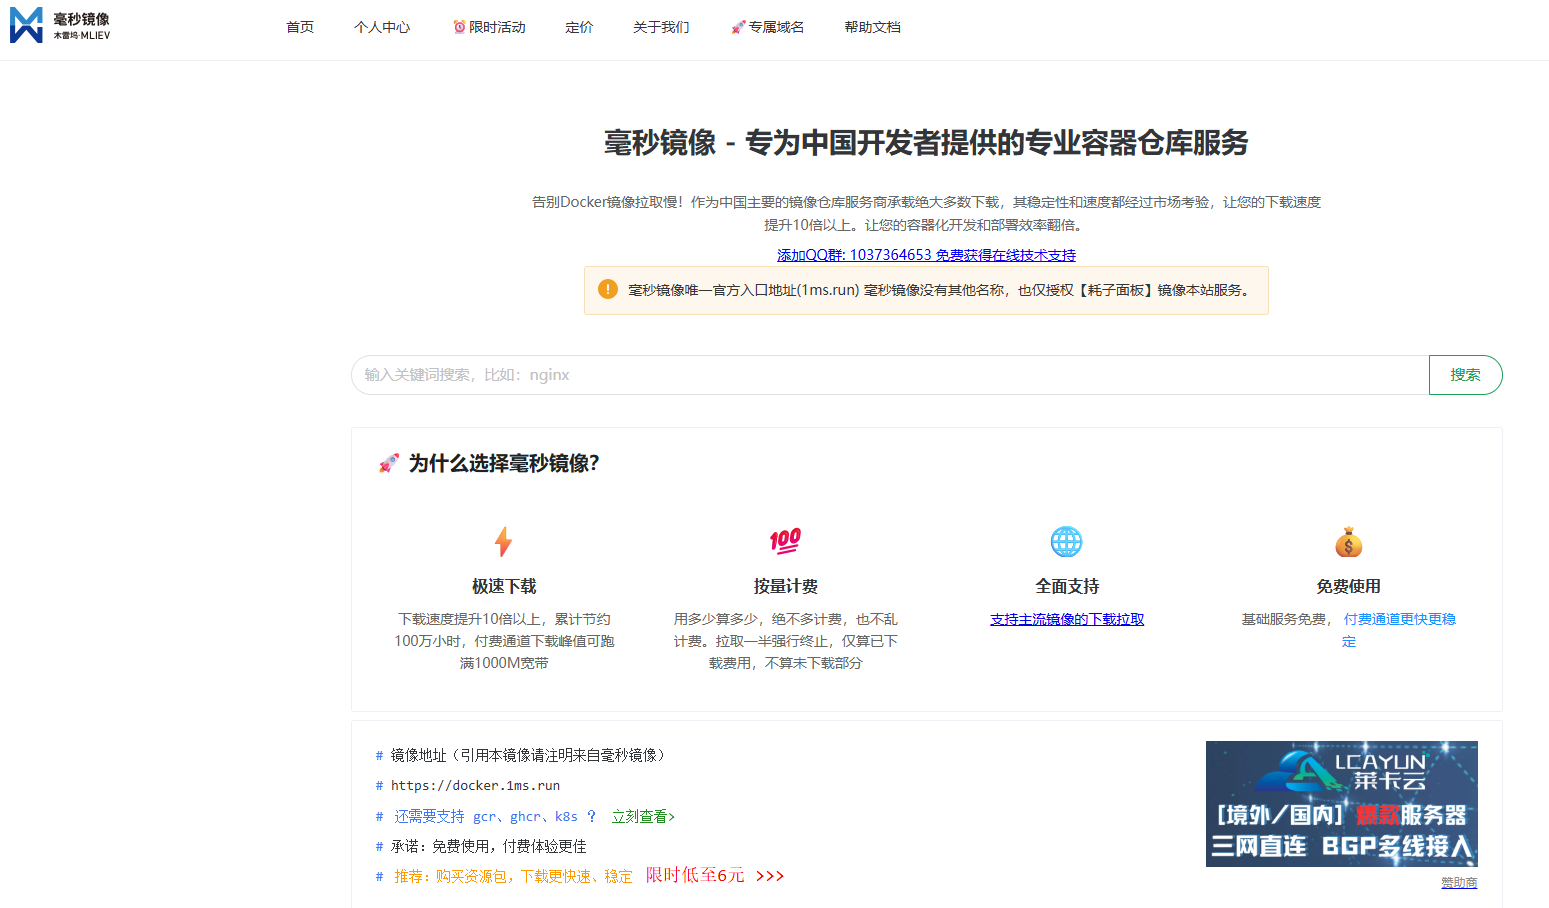Click the 立刻查看 link for gcr support
The height and width of the screenshot is (908, 1549).
[x=643, y=816]
